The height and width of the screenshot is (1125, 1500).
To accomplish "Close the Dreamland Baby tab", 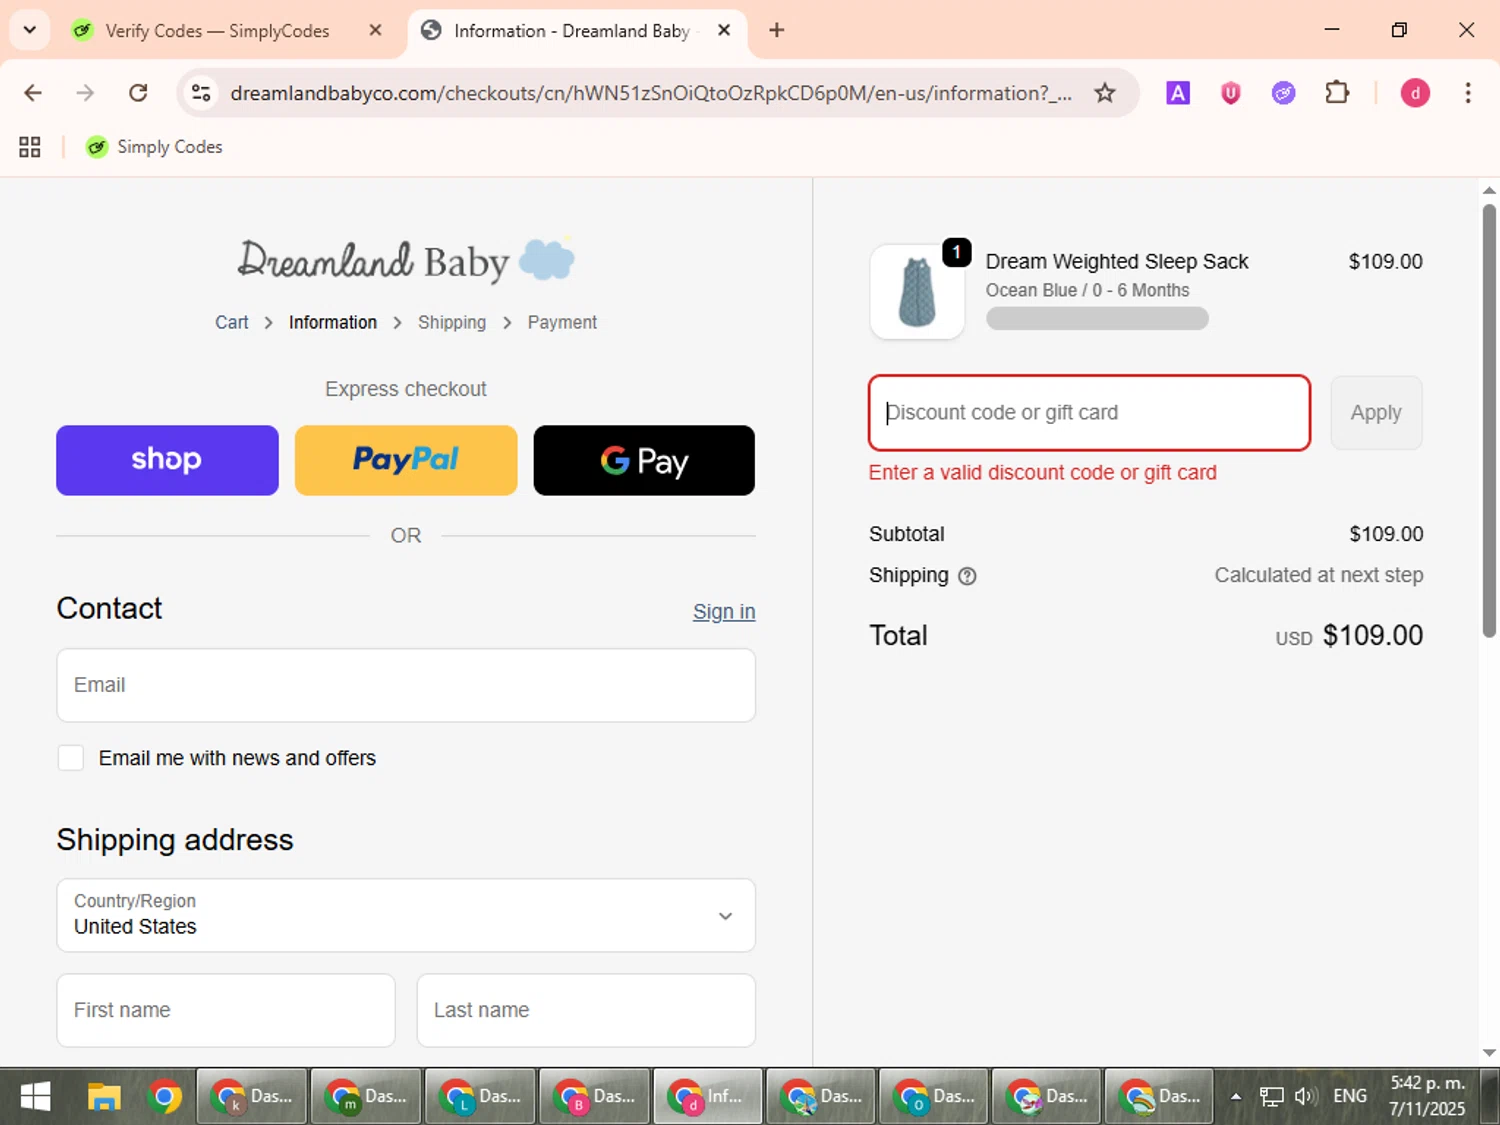I will [724, 30].
